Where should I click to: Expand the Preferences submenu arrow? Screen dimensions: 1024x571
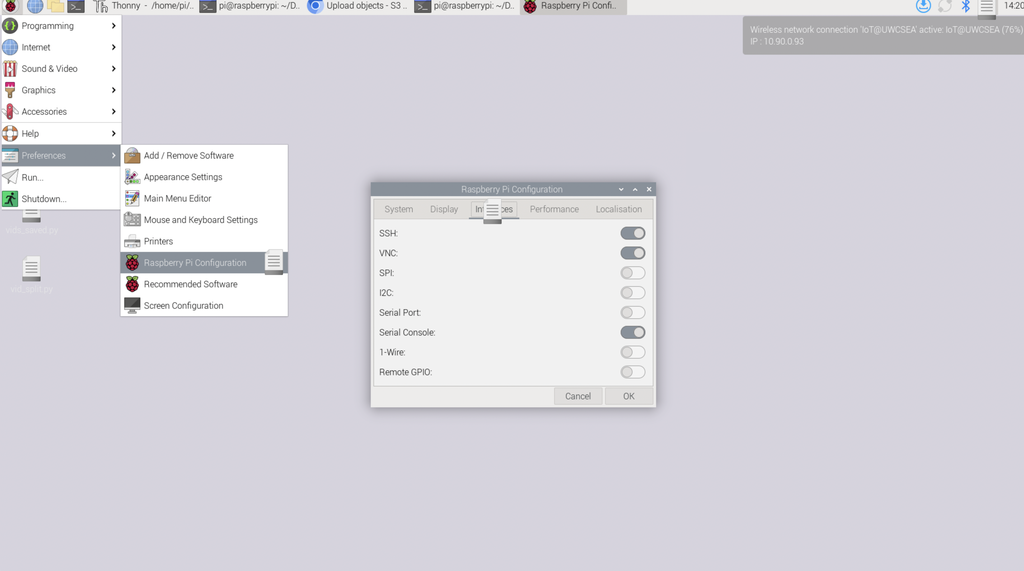[114, 155]
